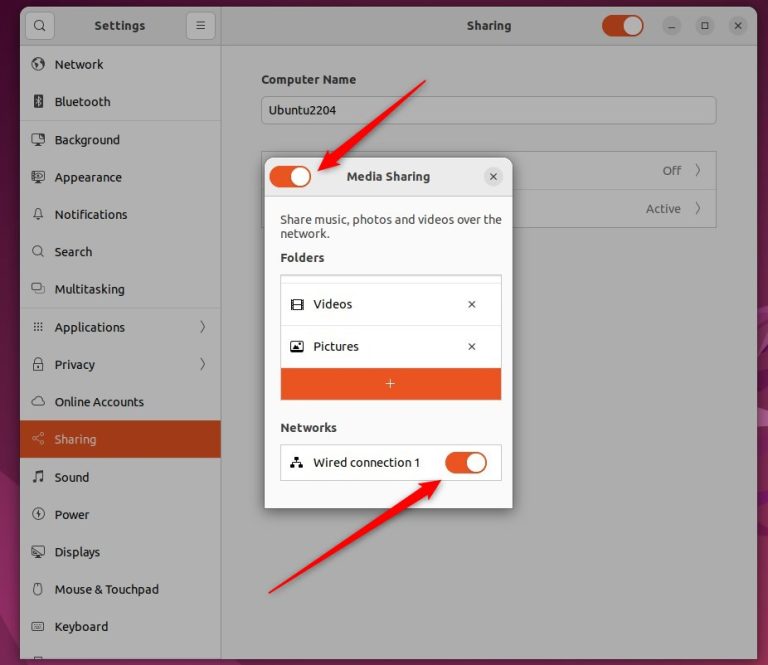Select the Videos folder row

pos(391,305)
